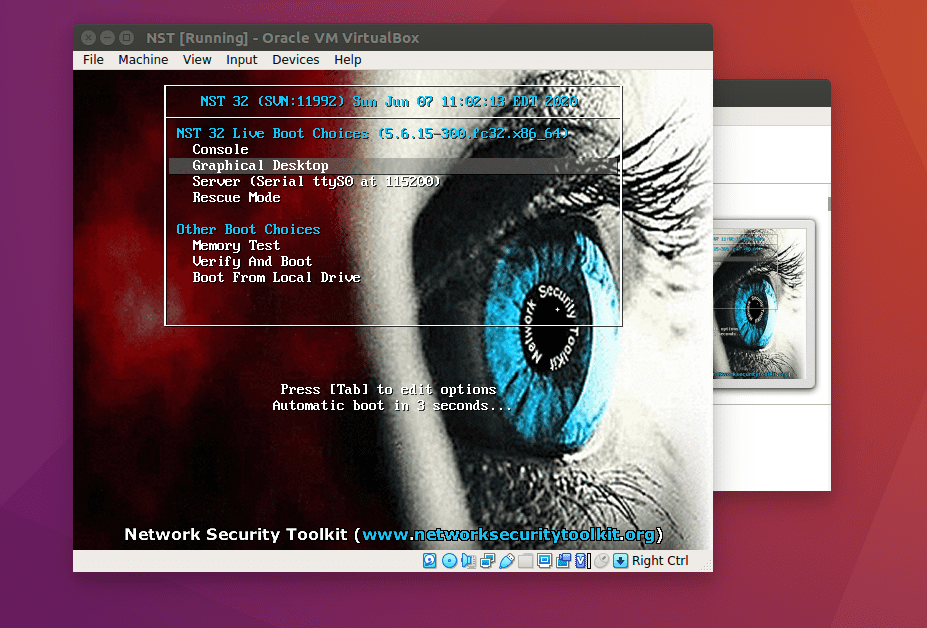Image resolution: width=927 pixels, height=628 pixels.
Task: Click the hard disk activity status icon
Action: point(430,561)
